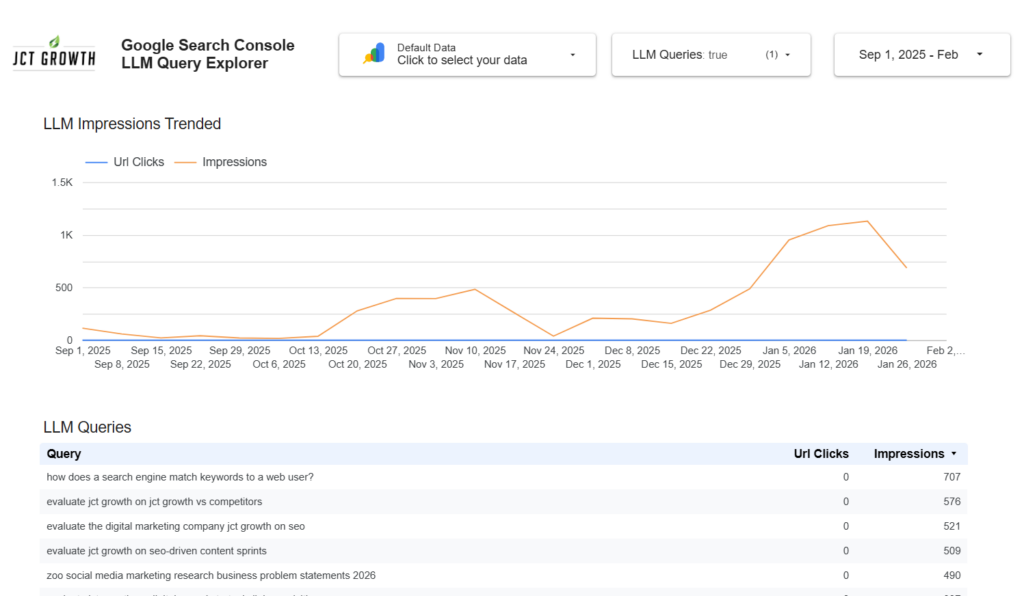Click the 707 impressions value cell

point(951,477)
